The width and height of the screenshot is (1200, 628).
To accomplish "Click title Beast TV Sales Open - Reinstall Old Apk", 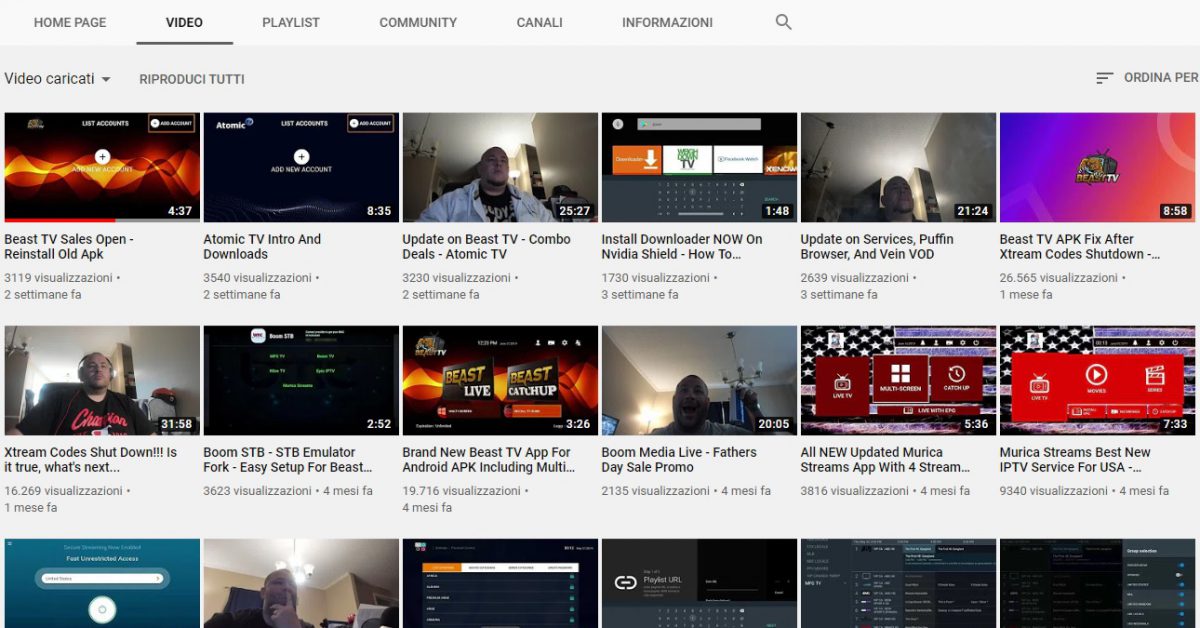I will tap(69, 247).
